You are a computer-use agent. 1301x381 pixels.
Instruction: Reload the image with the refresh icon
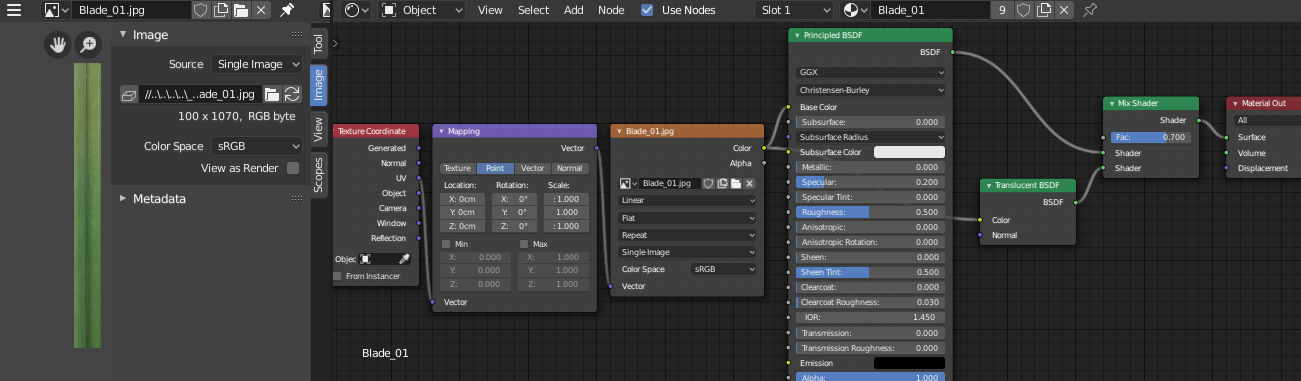pyautogui.click(x=293, y=94)
